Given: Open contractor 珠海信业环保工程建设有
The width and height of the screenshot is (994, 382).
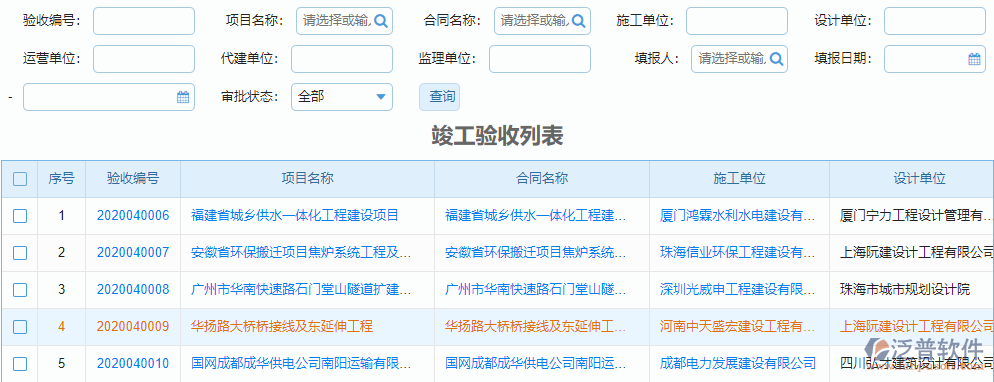Looking at the screenshot, I should click(738, 253).
